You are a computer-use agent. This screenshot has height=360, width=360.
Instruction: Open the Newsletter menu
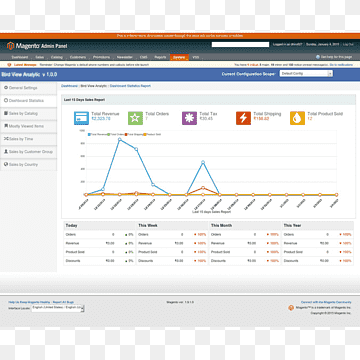(x=125, y=57)
